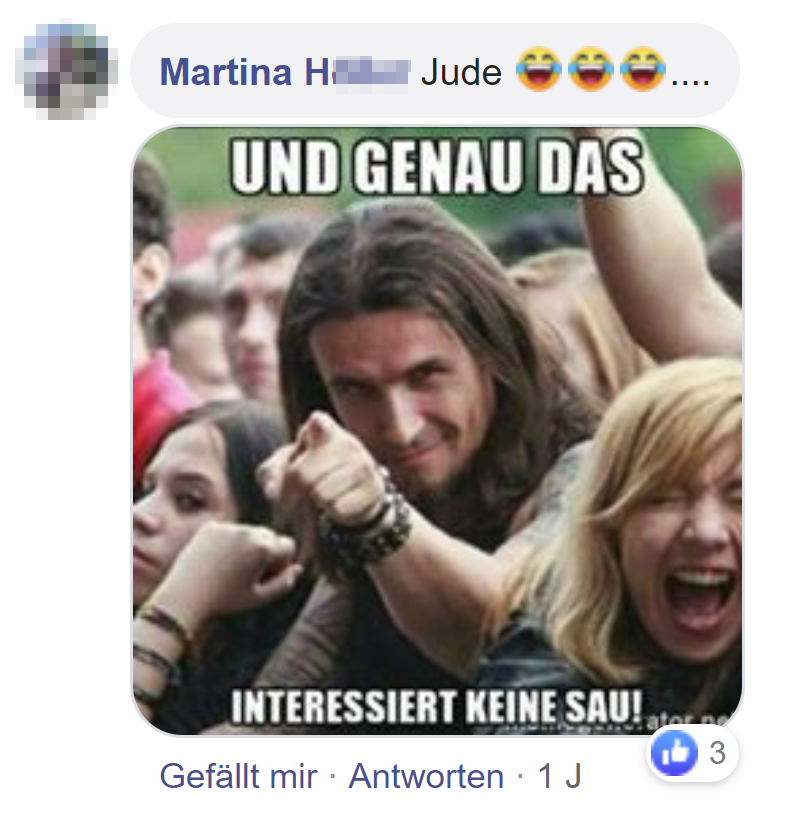Click the Gefällt mir link
Viewport: 788px width, 813px height.
pos(238,776)
